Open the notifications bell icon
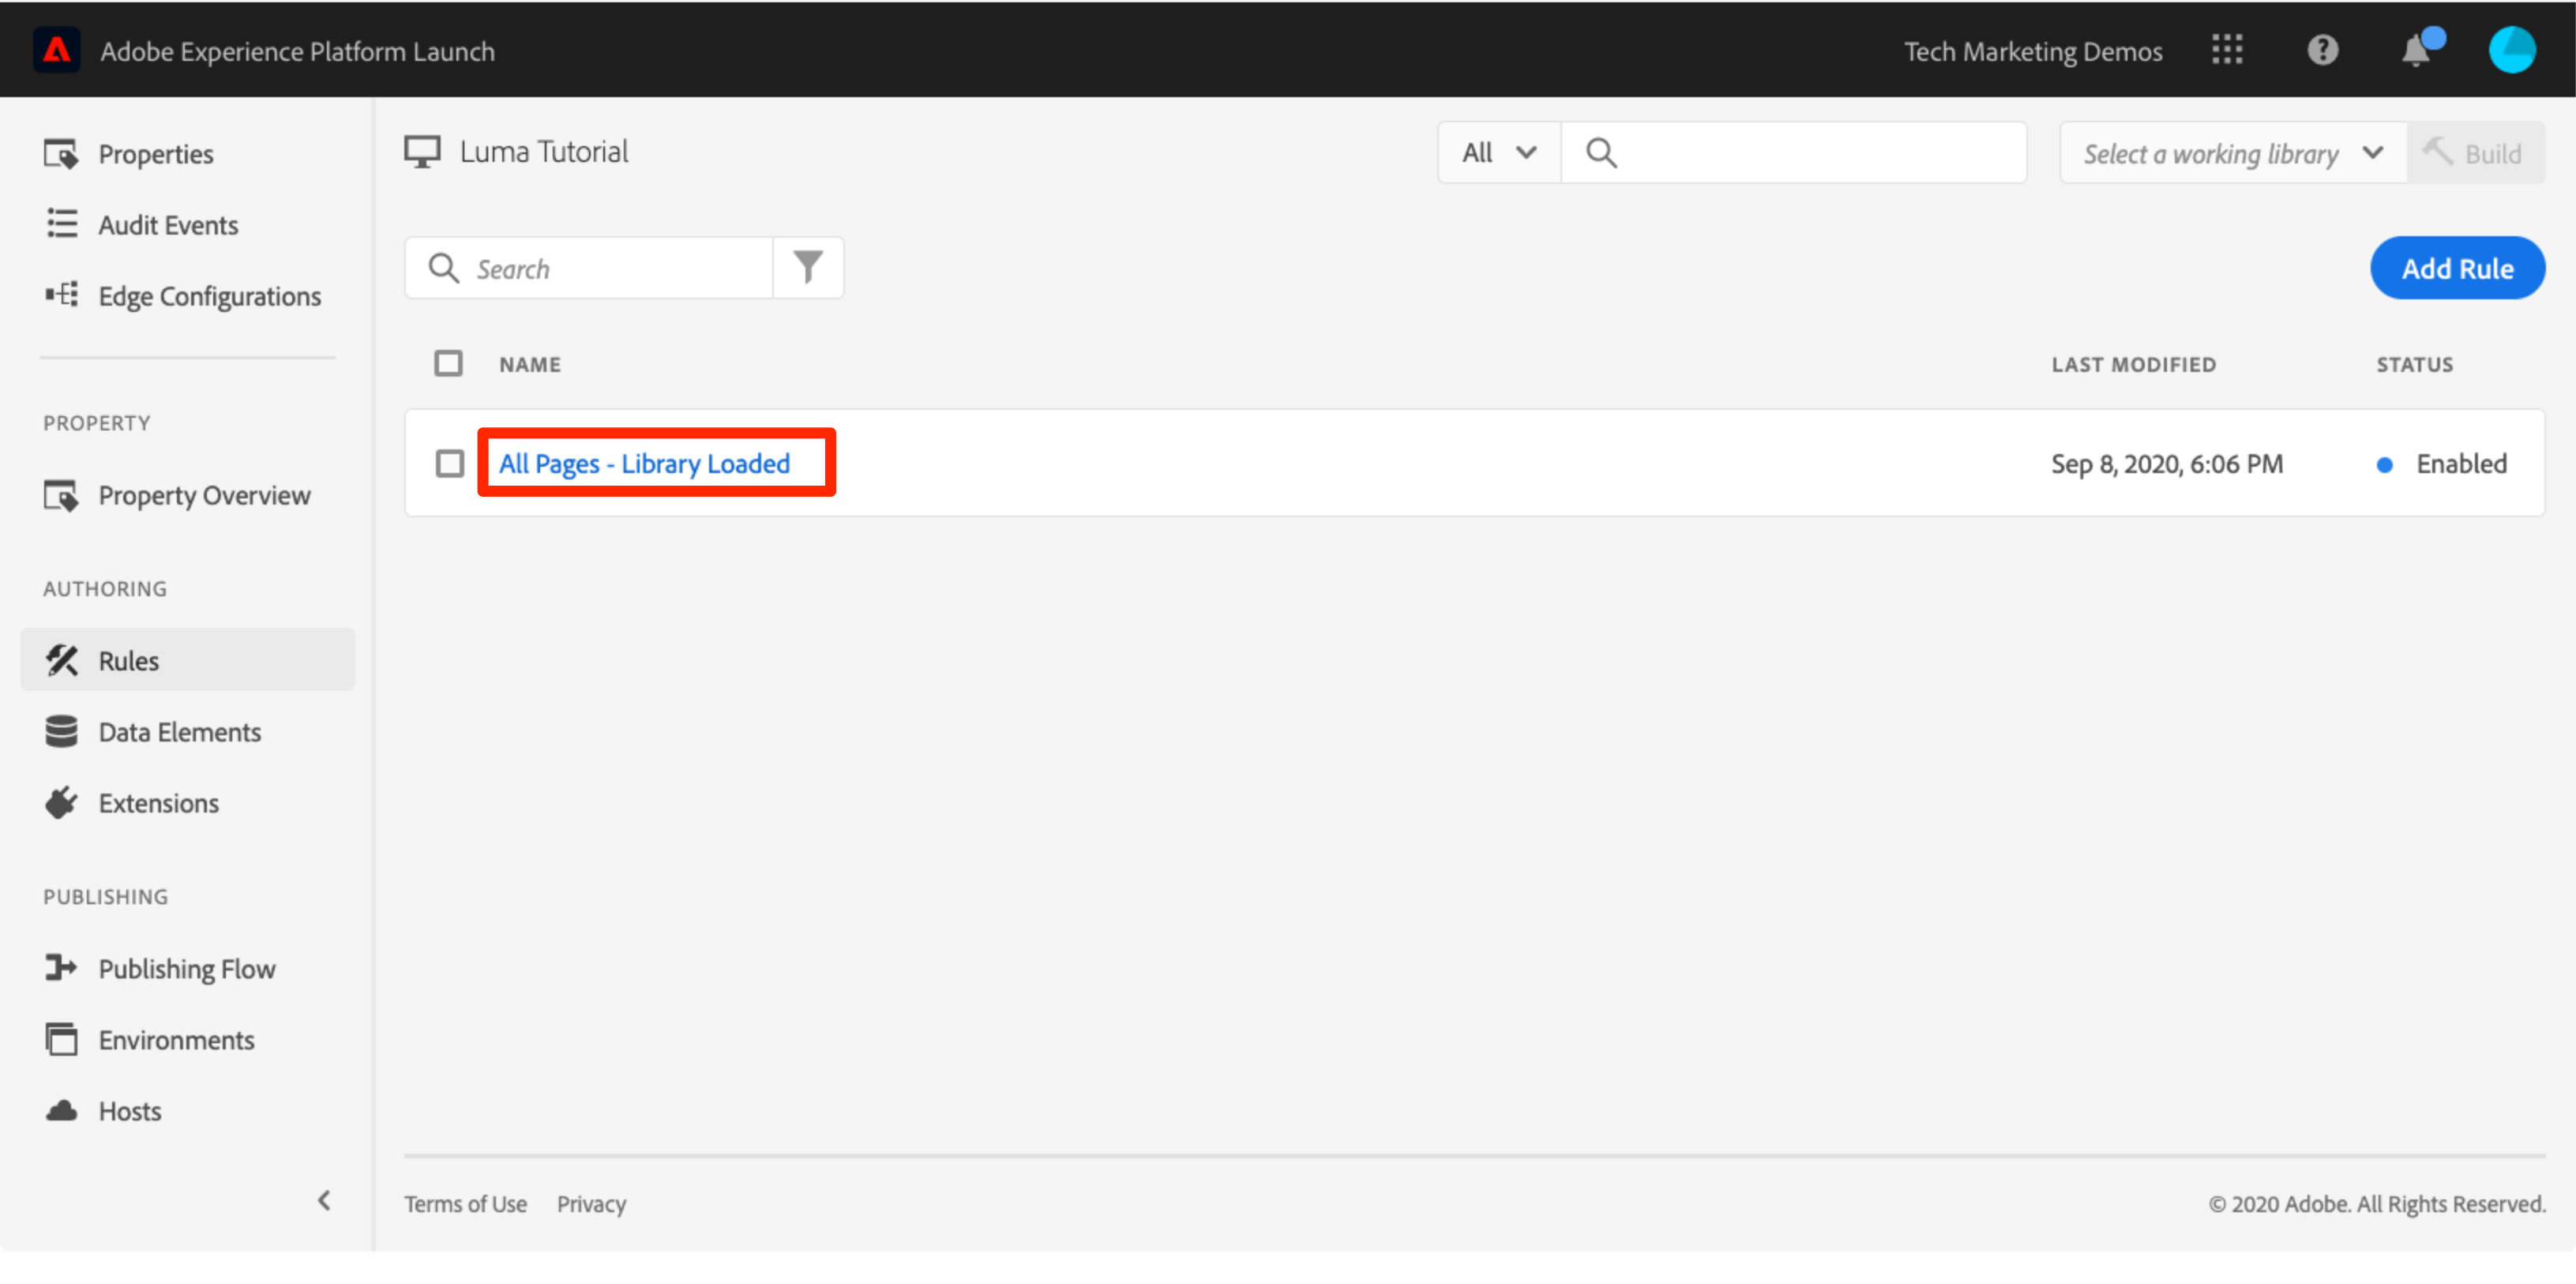 (x=2416, y=50)
